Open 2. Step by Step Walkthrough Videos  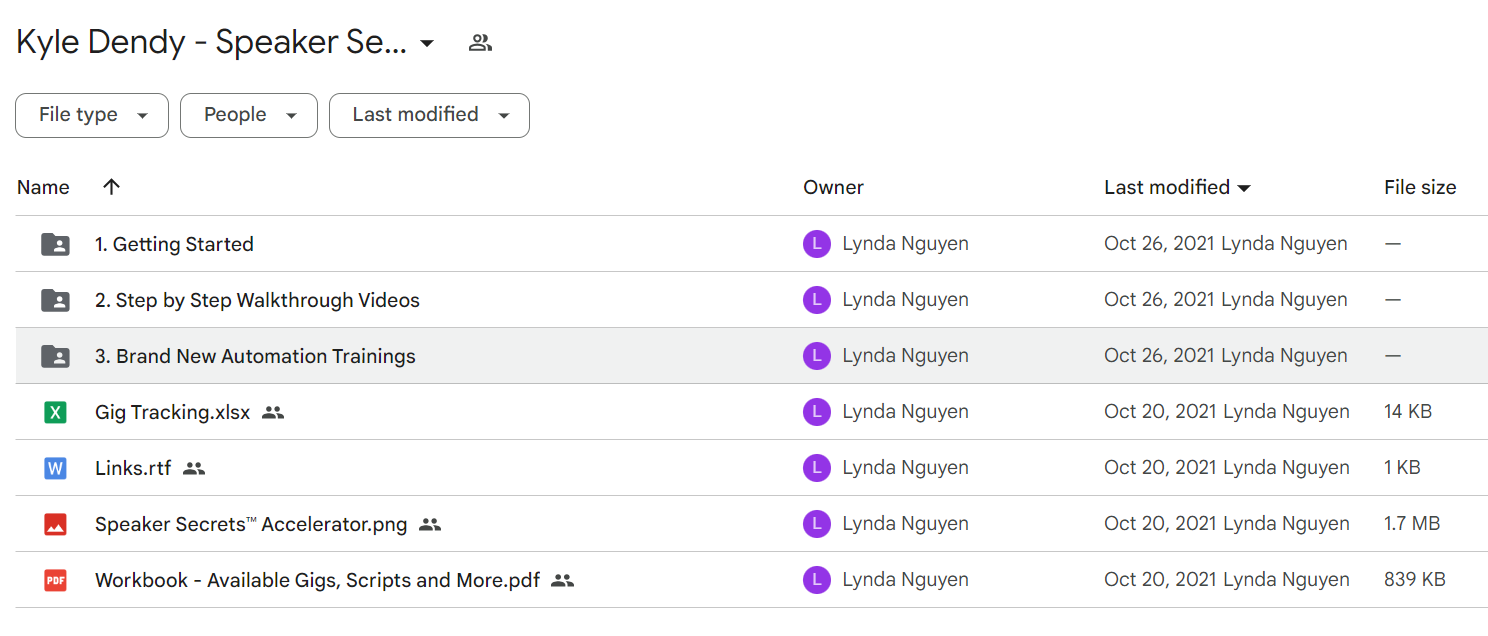(257, 300)
